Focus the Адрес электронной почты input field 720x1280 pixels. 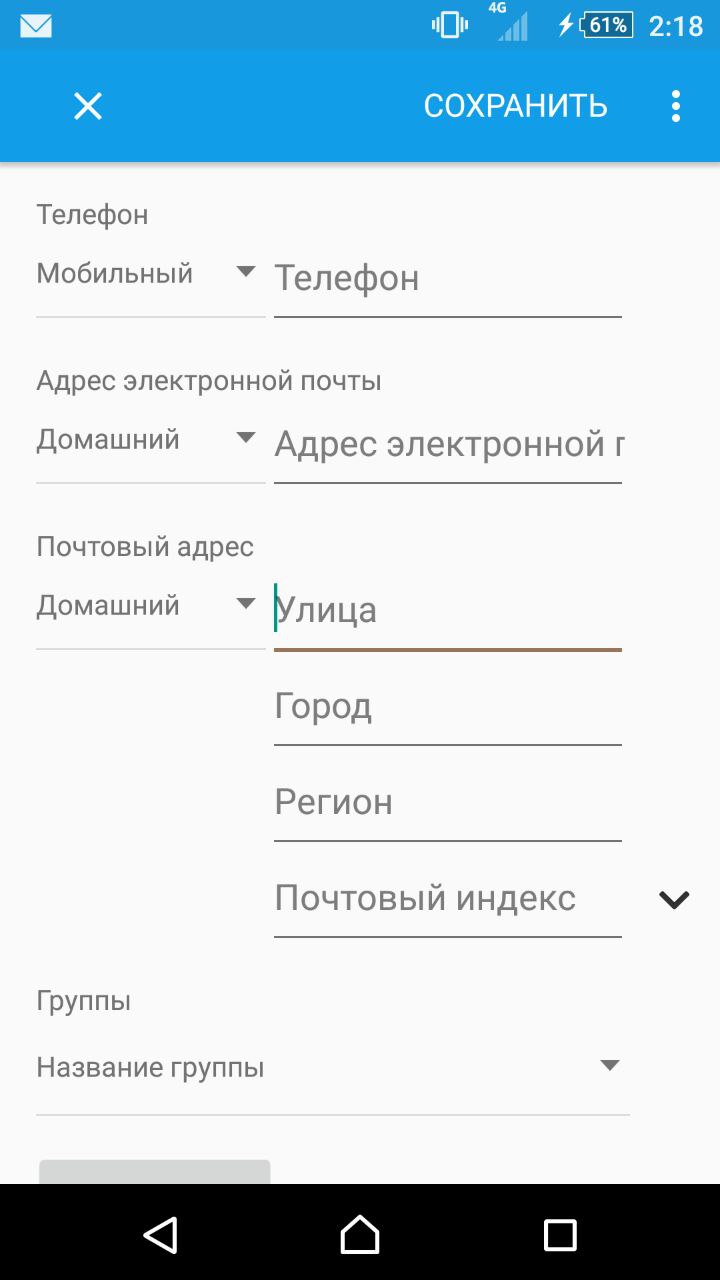[448, 444]
